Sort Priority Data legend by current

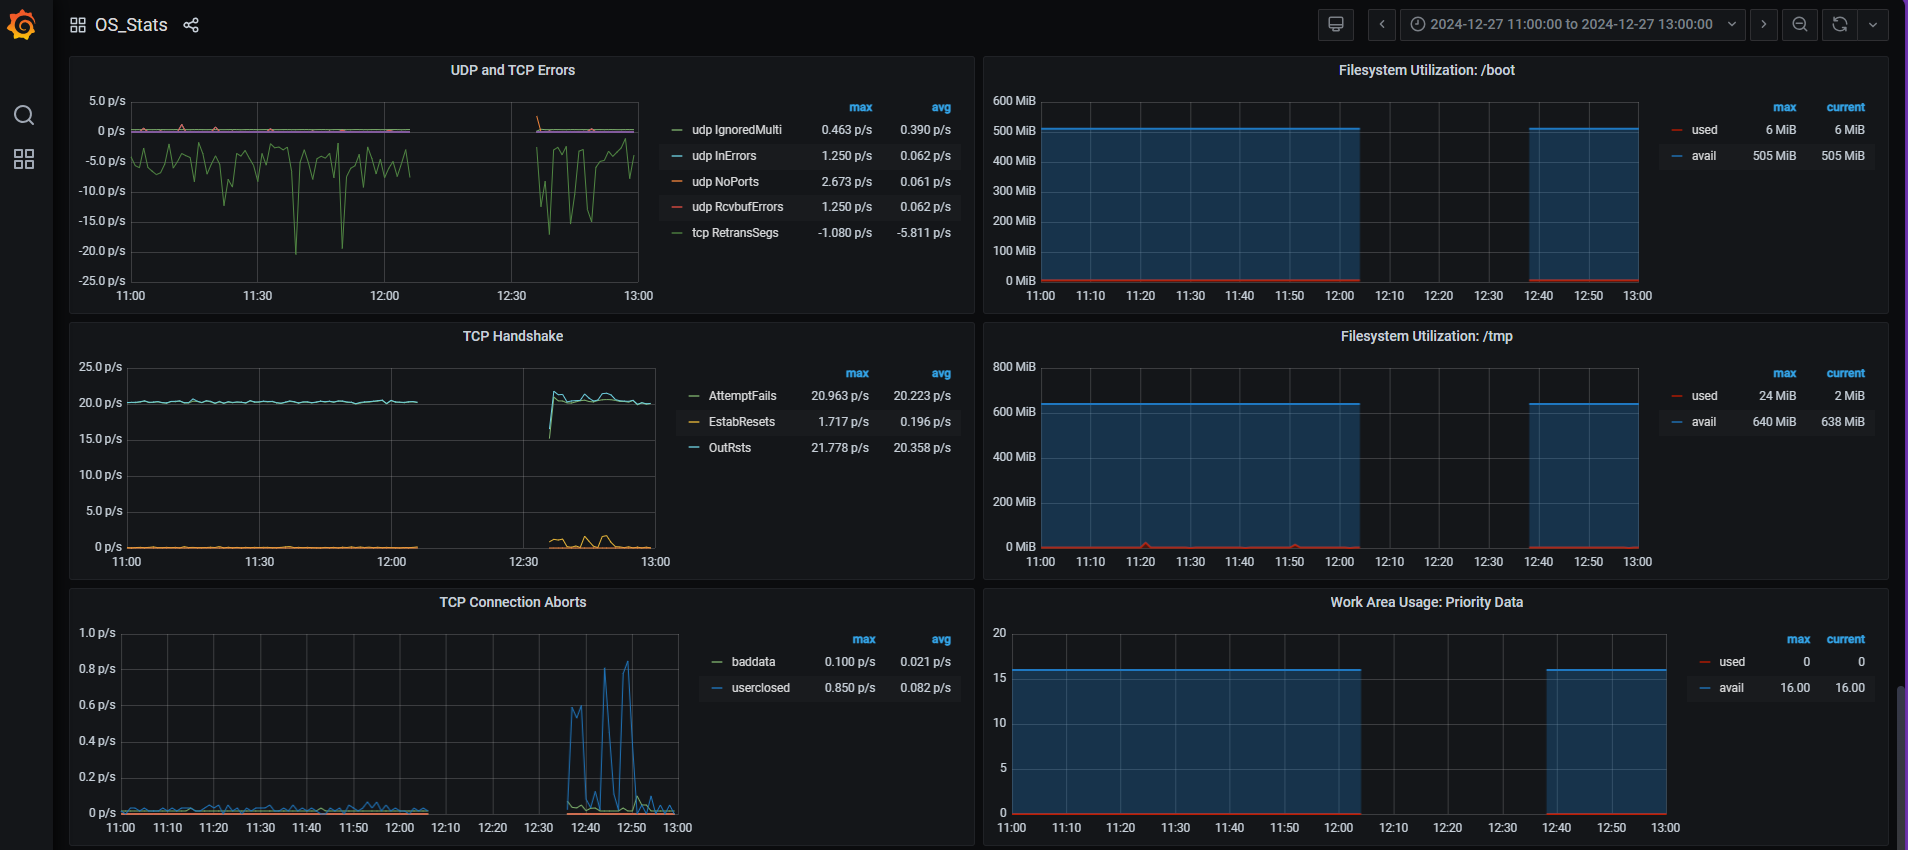click(1845, 639)
